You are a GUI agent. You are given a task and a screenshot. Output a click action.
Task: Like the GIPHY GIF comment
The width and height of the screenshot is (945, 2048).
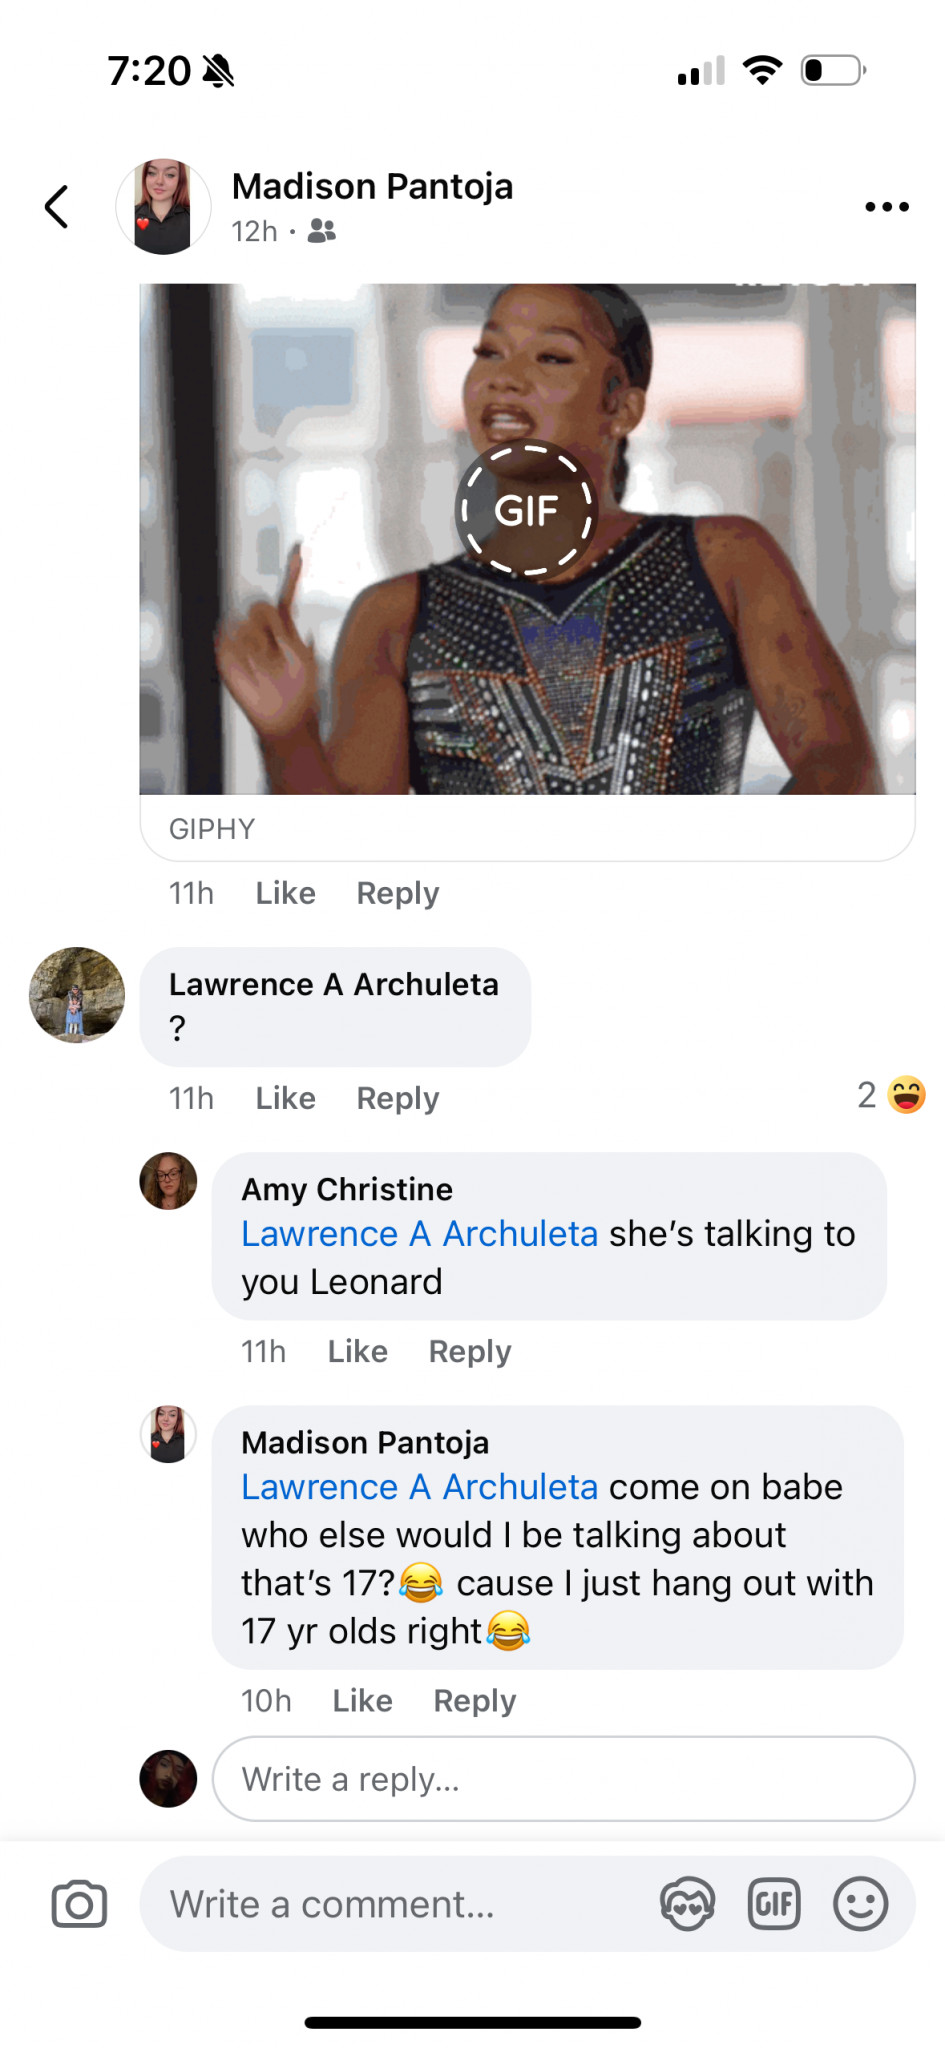coord(285,893)
